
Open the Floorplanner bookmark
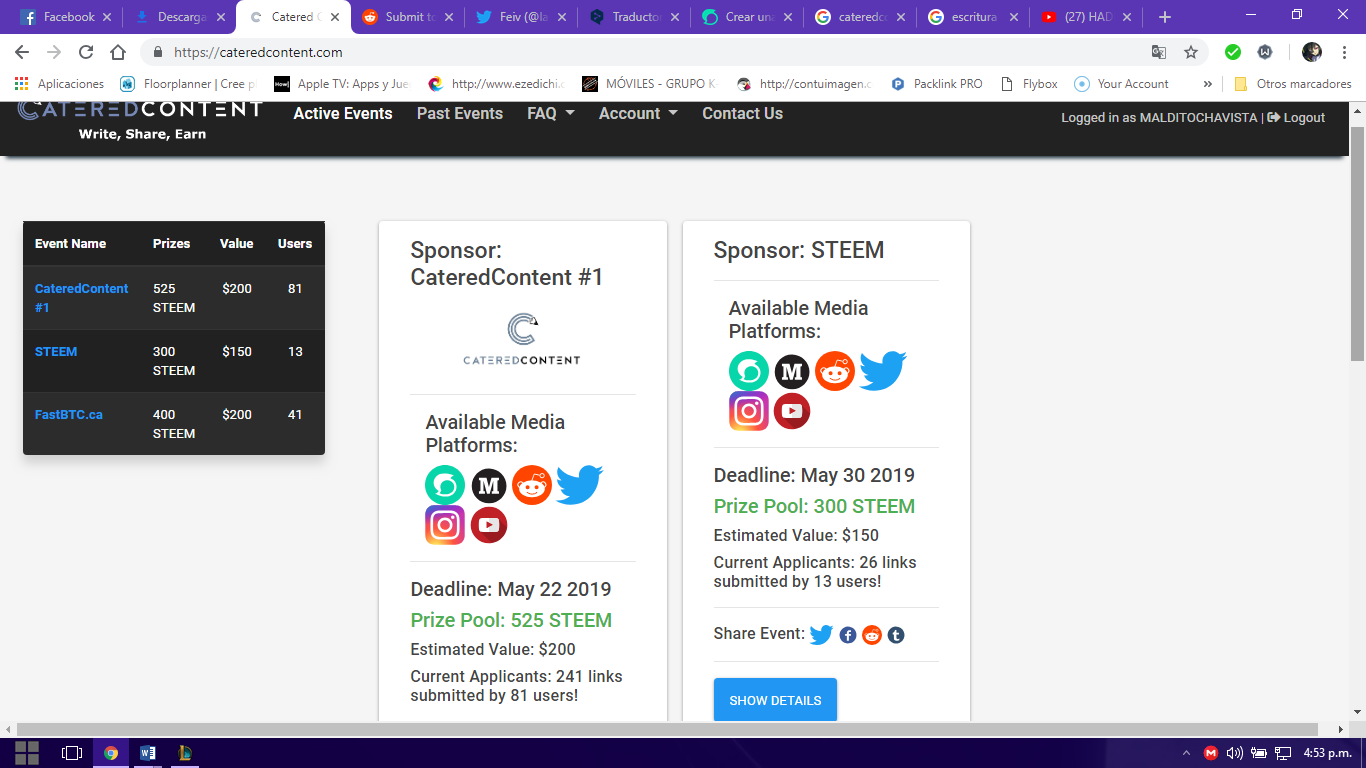click(x=187, y=84)
